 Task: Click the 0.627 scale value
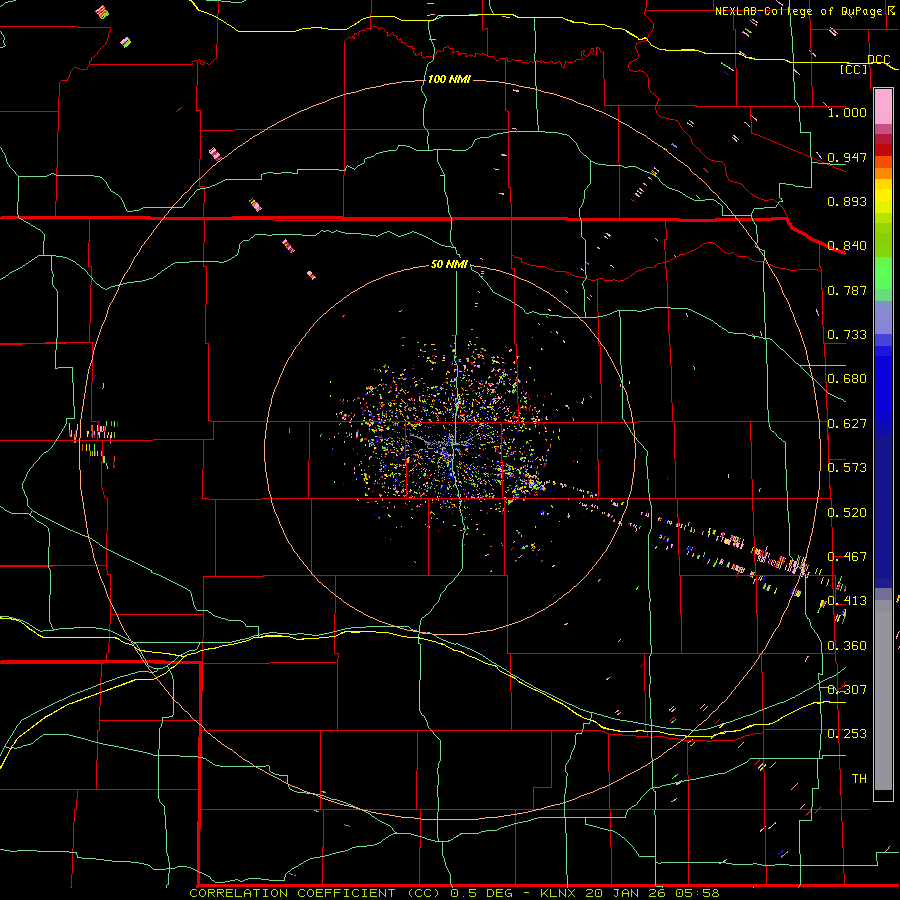pos(847,424)
